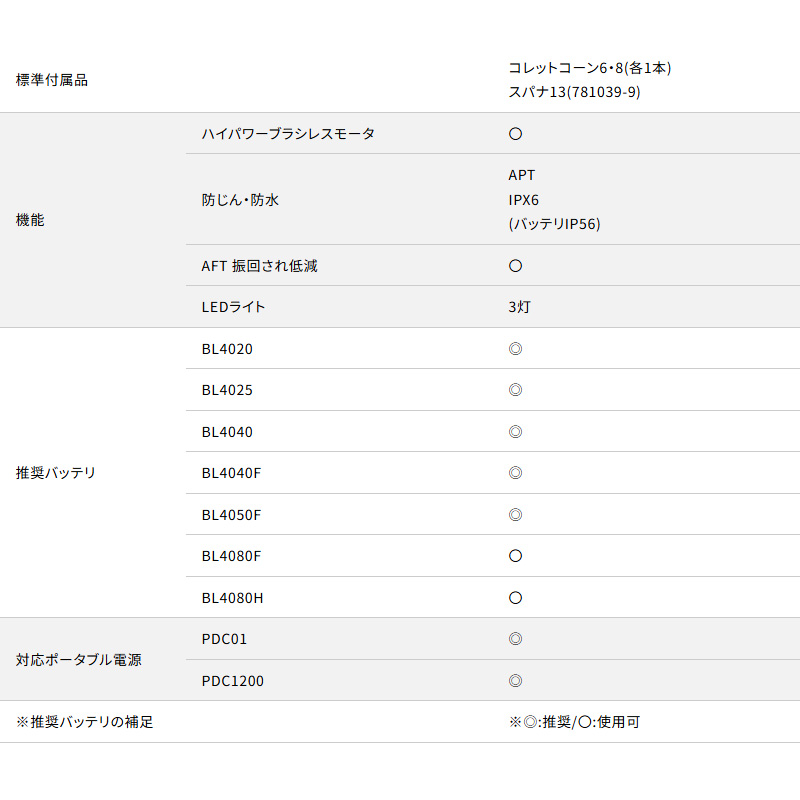
Task: Click the 標準付属品 row label
Action: tap(52, 80)
